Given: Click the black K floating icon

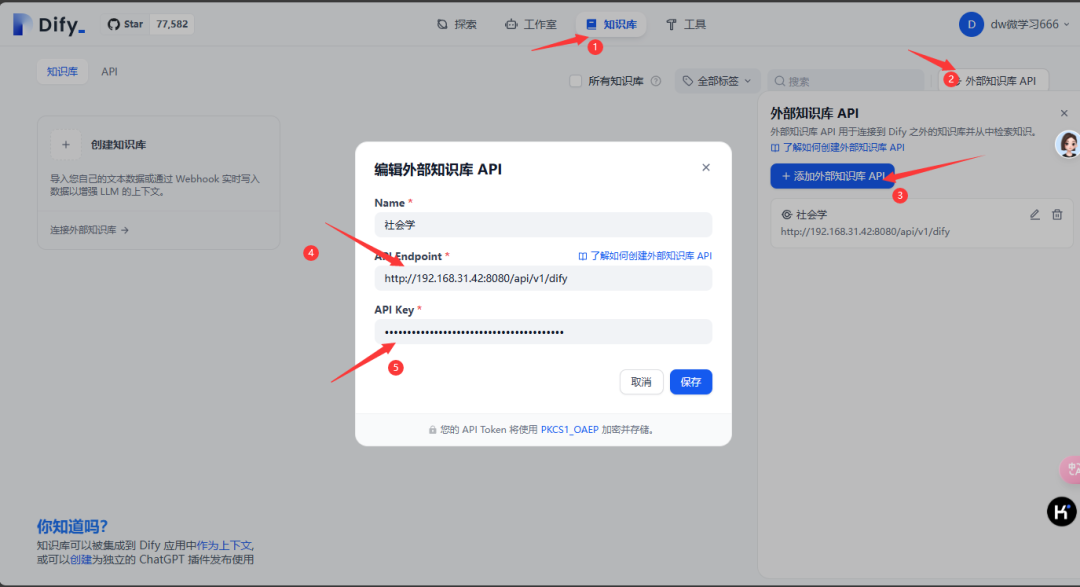Looking at the screenshot, I should pyautogui.click(x=1061, y=512).
